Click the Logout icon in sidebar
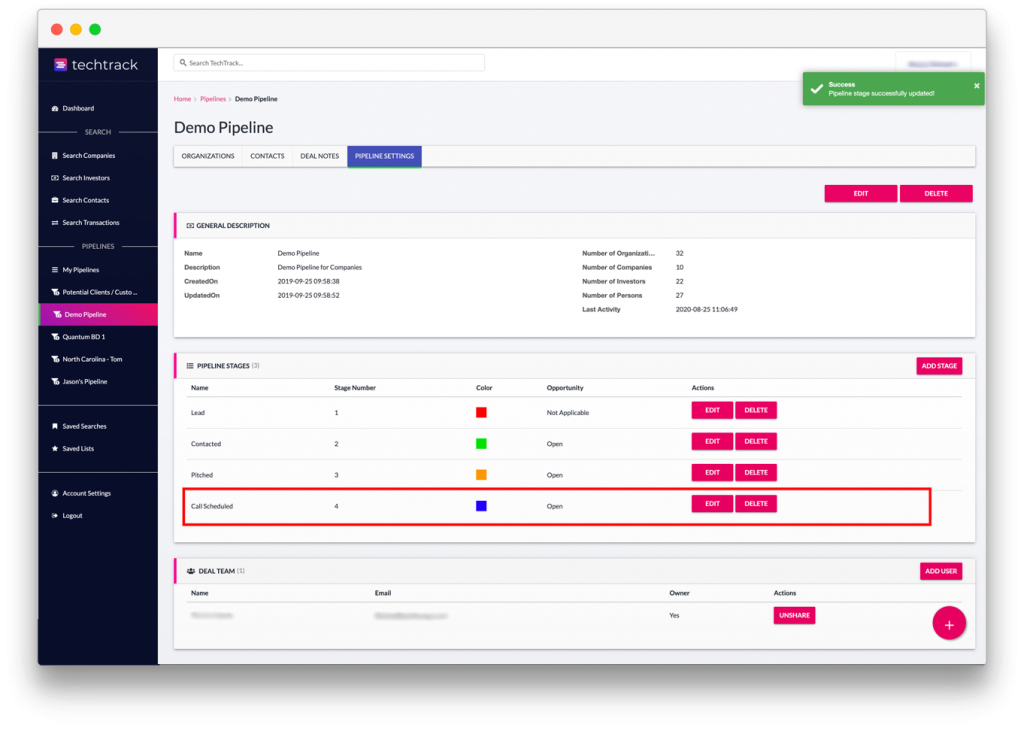Viewport: 1024px width, 740px height. pos(54,516)
